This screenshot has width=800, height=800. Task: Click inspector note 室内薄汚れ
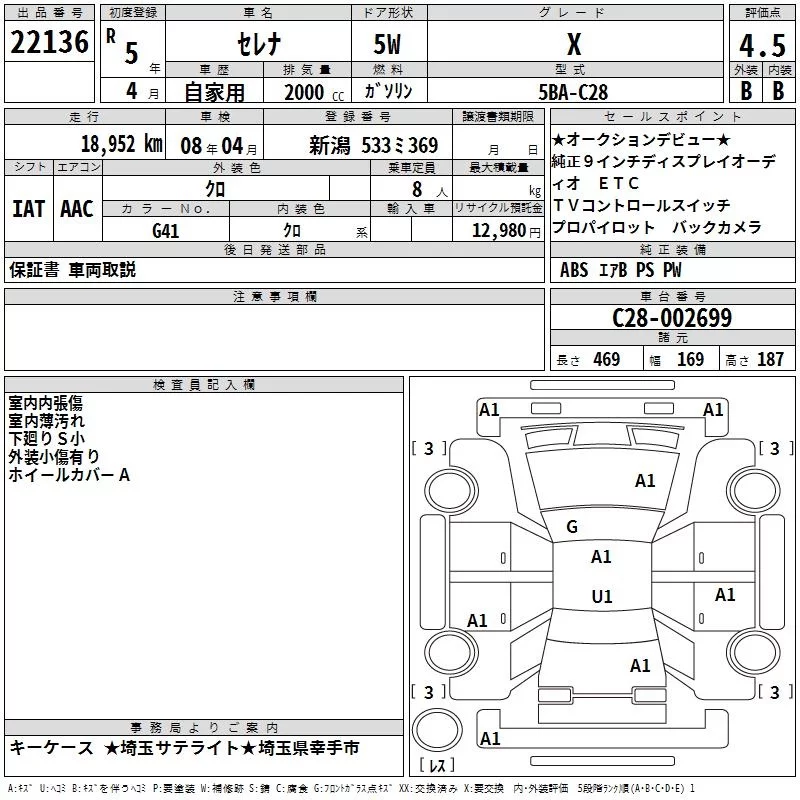point(46,421)
